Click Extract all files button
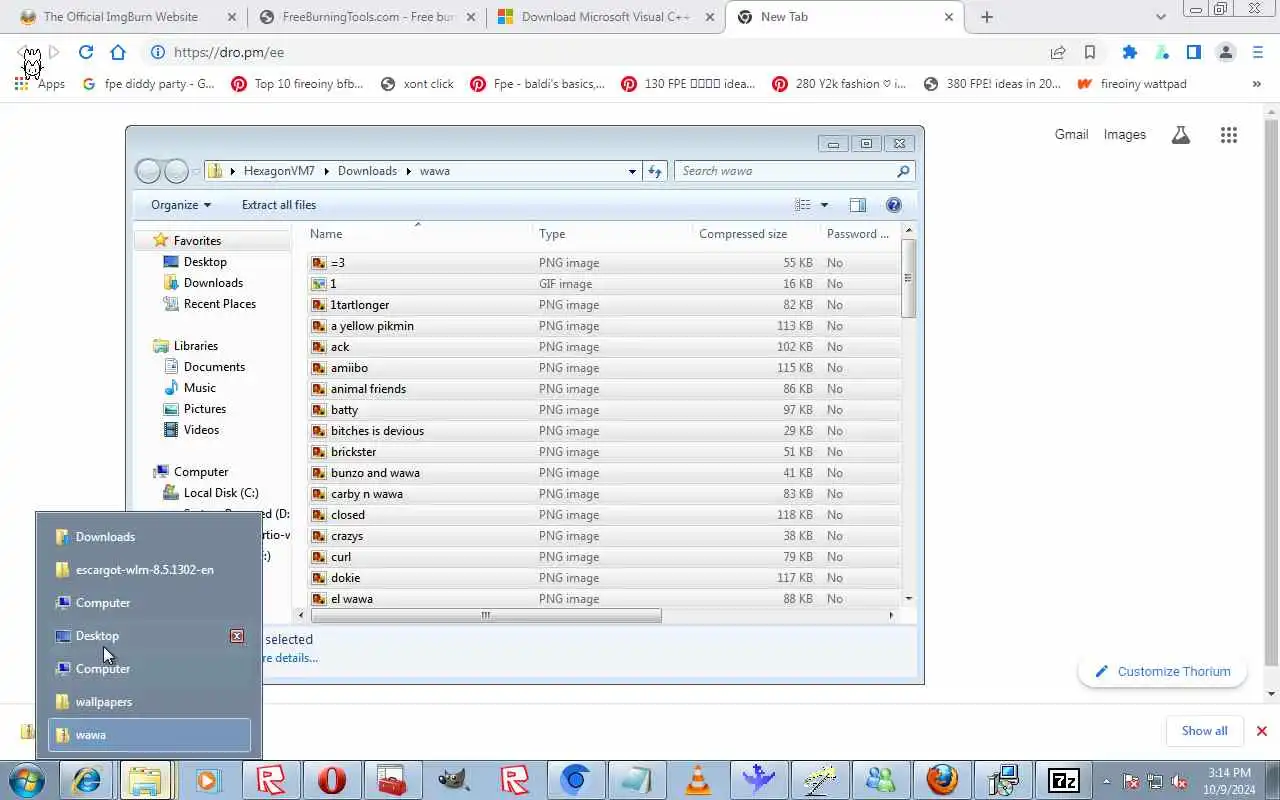1280x800 pixels. coord(279,205)
